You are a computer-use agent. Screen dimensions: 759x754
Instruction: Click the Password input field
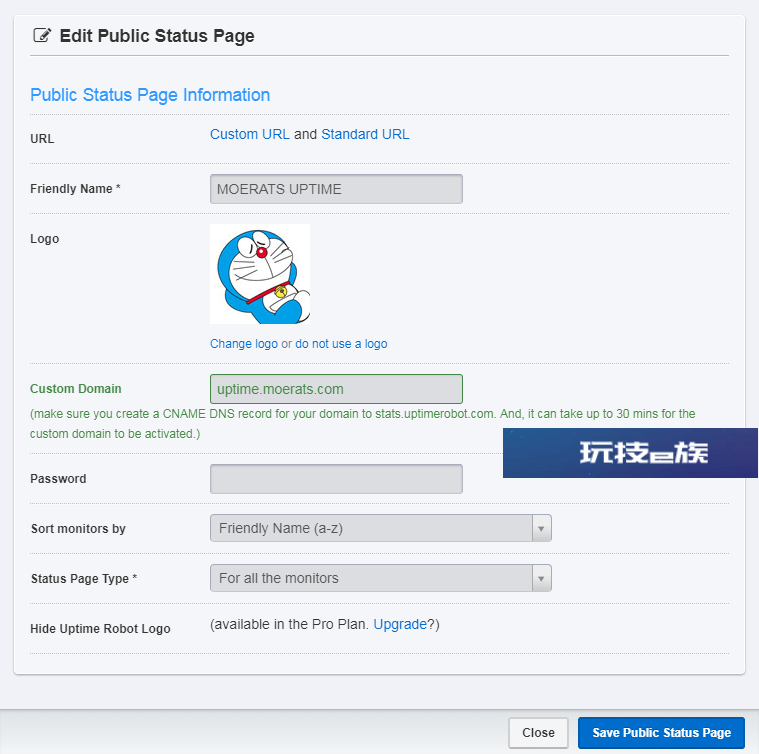[336, 479]
